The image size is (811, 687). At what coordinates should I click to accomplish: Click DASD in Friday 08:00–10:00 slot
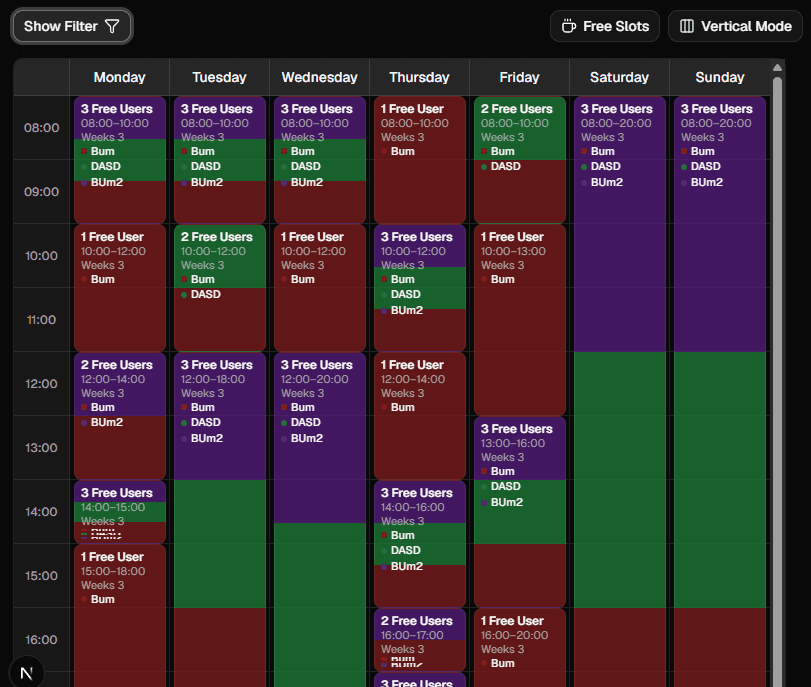[x=505, y=167]
